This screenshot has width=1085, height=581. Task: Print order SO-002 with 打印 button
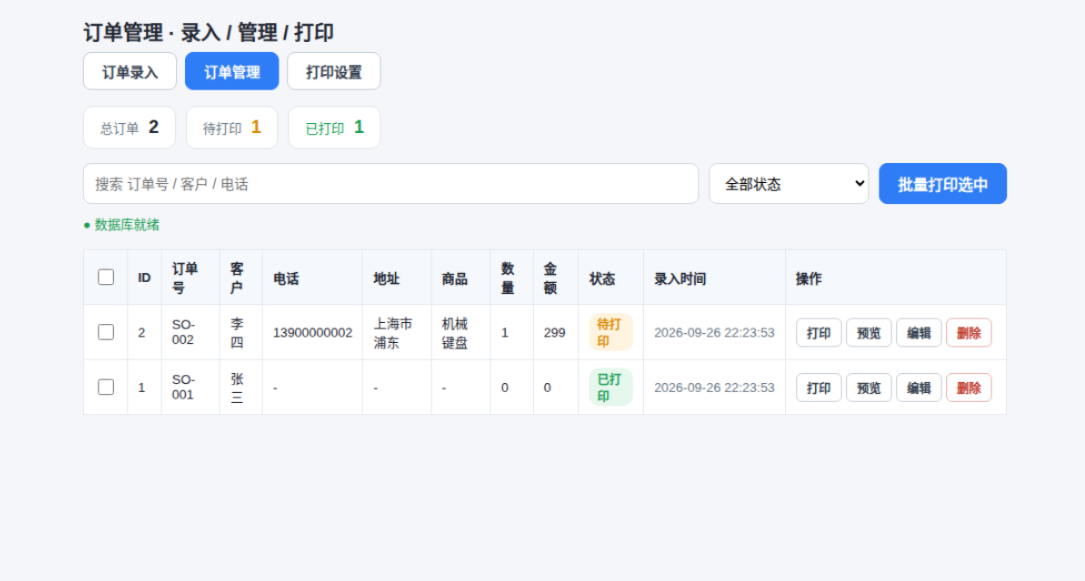[x=819, y=333]
